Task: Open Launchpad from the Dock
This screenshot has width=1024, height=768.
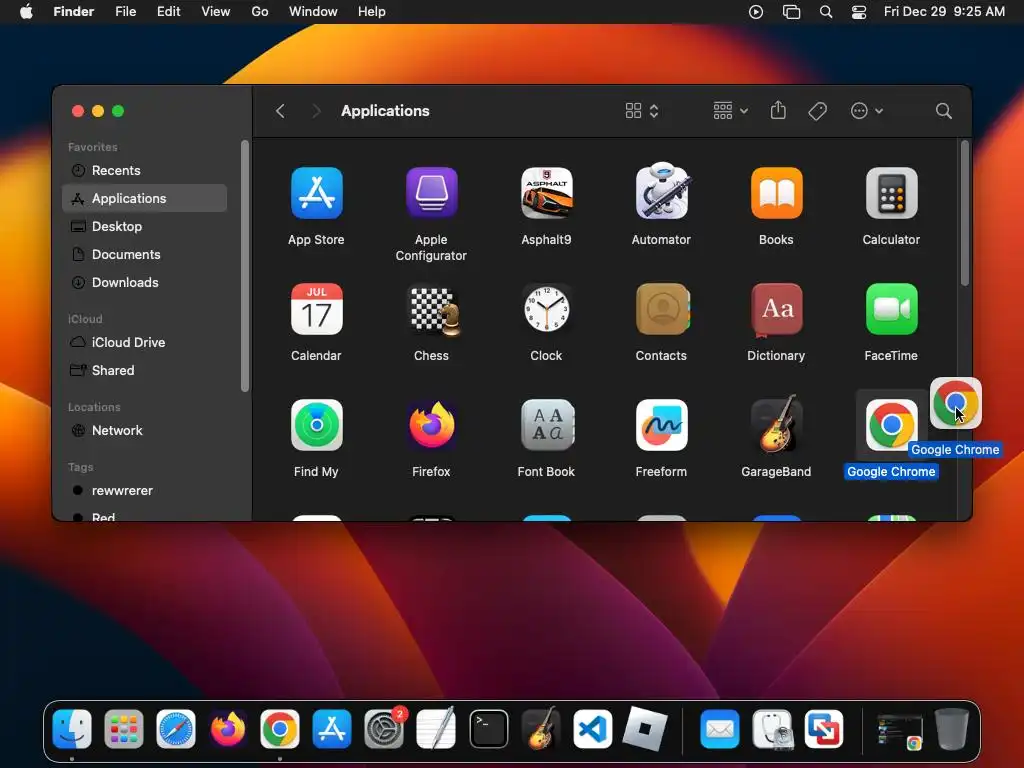Action: pos(123,729)
